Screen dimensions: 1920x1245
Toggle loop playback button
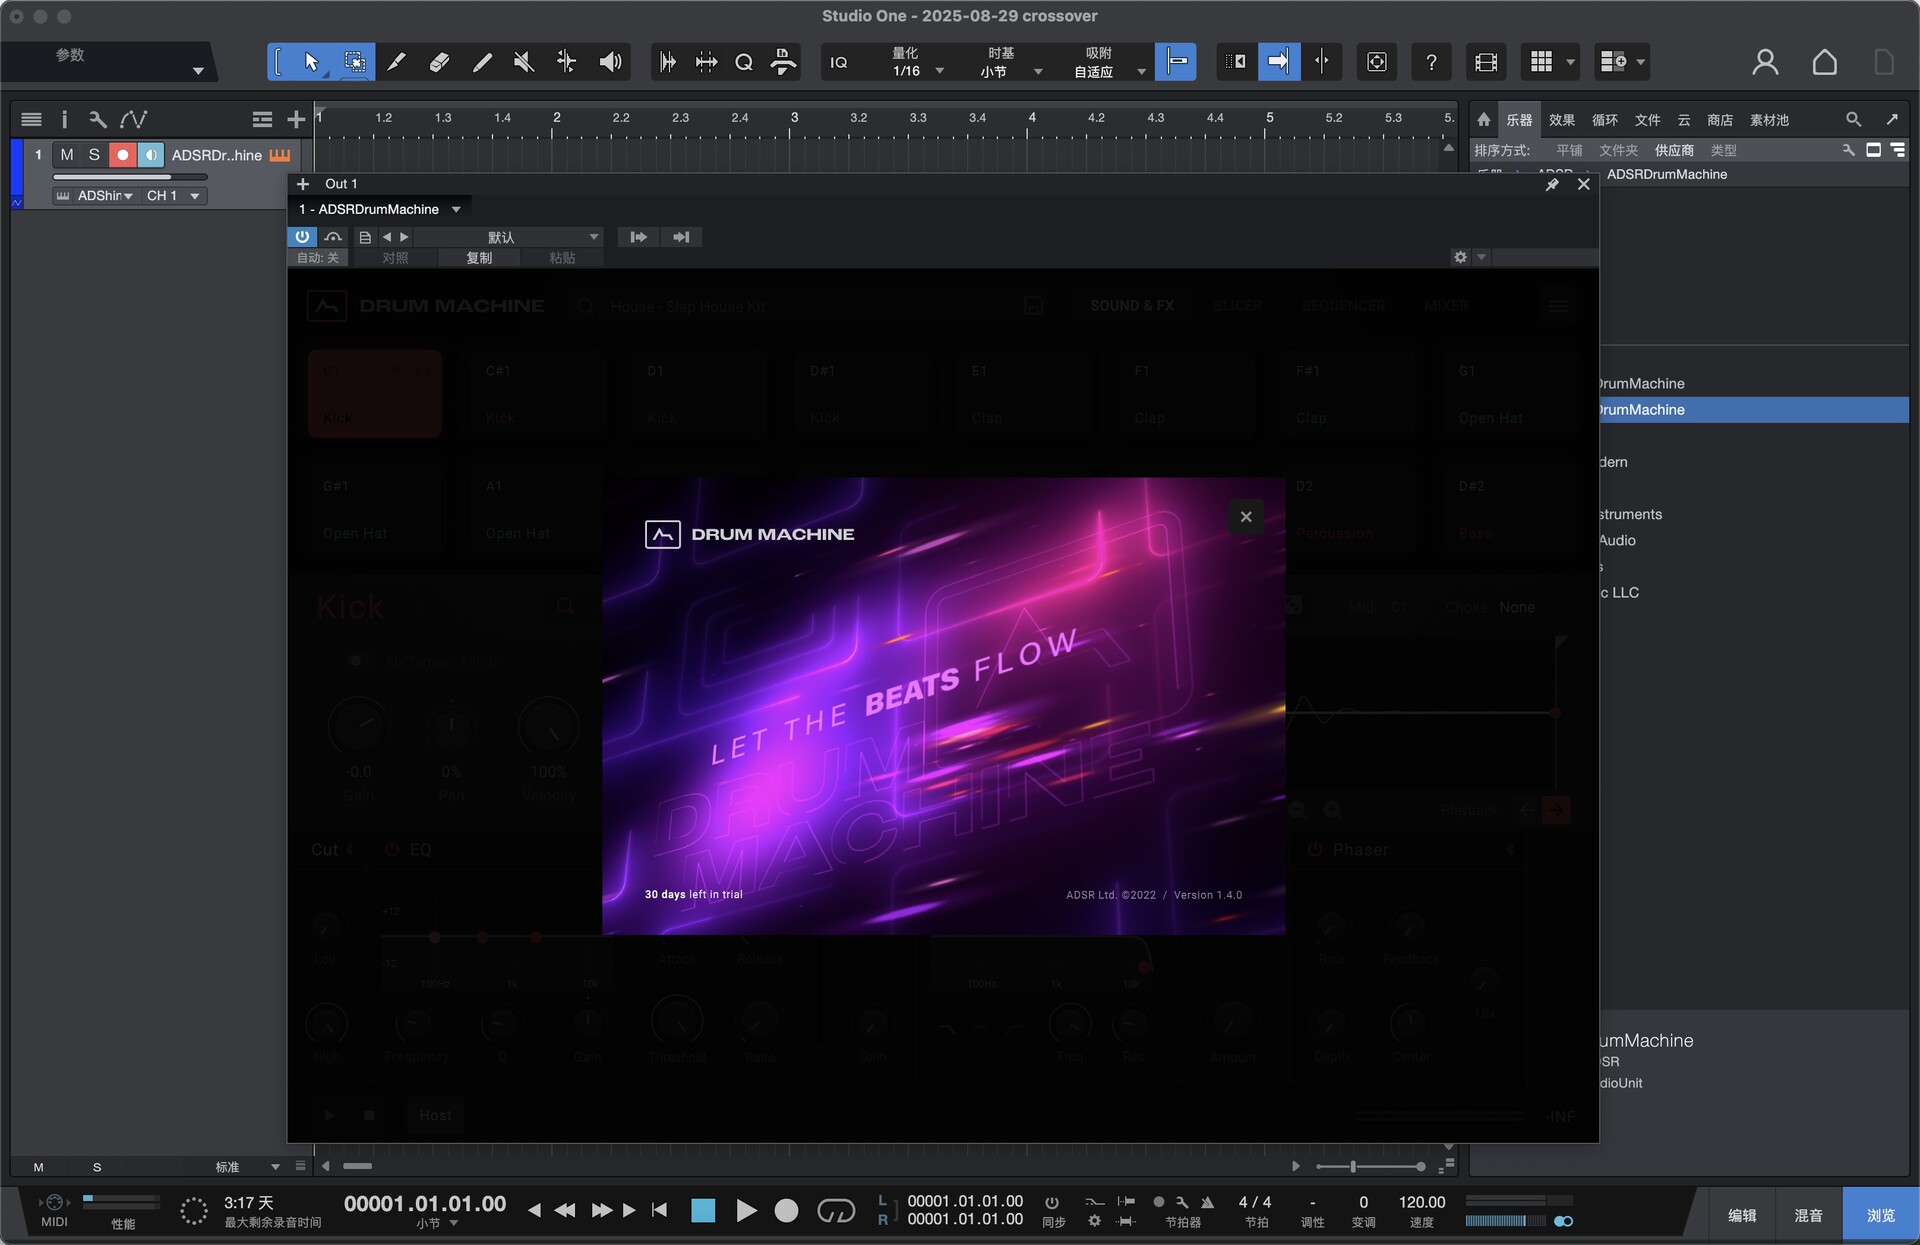[836, 1211]
